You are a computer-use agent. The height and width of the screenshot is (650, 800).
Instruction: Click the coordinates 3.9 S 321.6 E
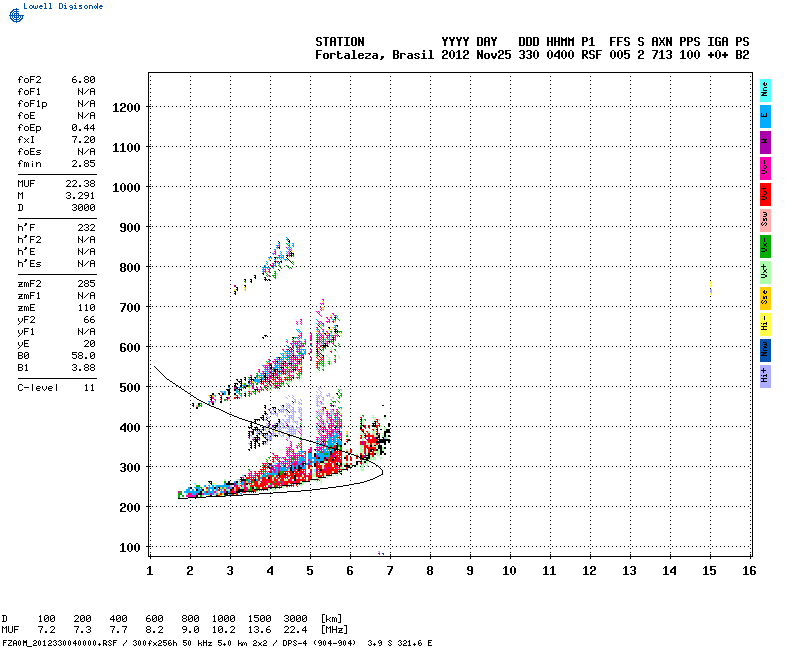399,643
